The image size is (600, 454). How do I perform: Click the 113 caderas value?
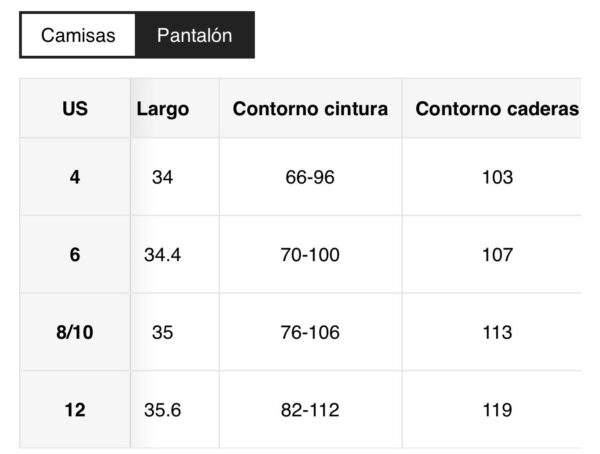pyautogui.click(x=496, y=332)
